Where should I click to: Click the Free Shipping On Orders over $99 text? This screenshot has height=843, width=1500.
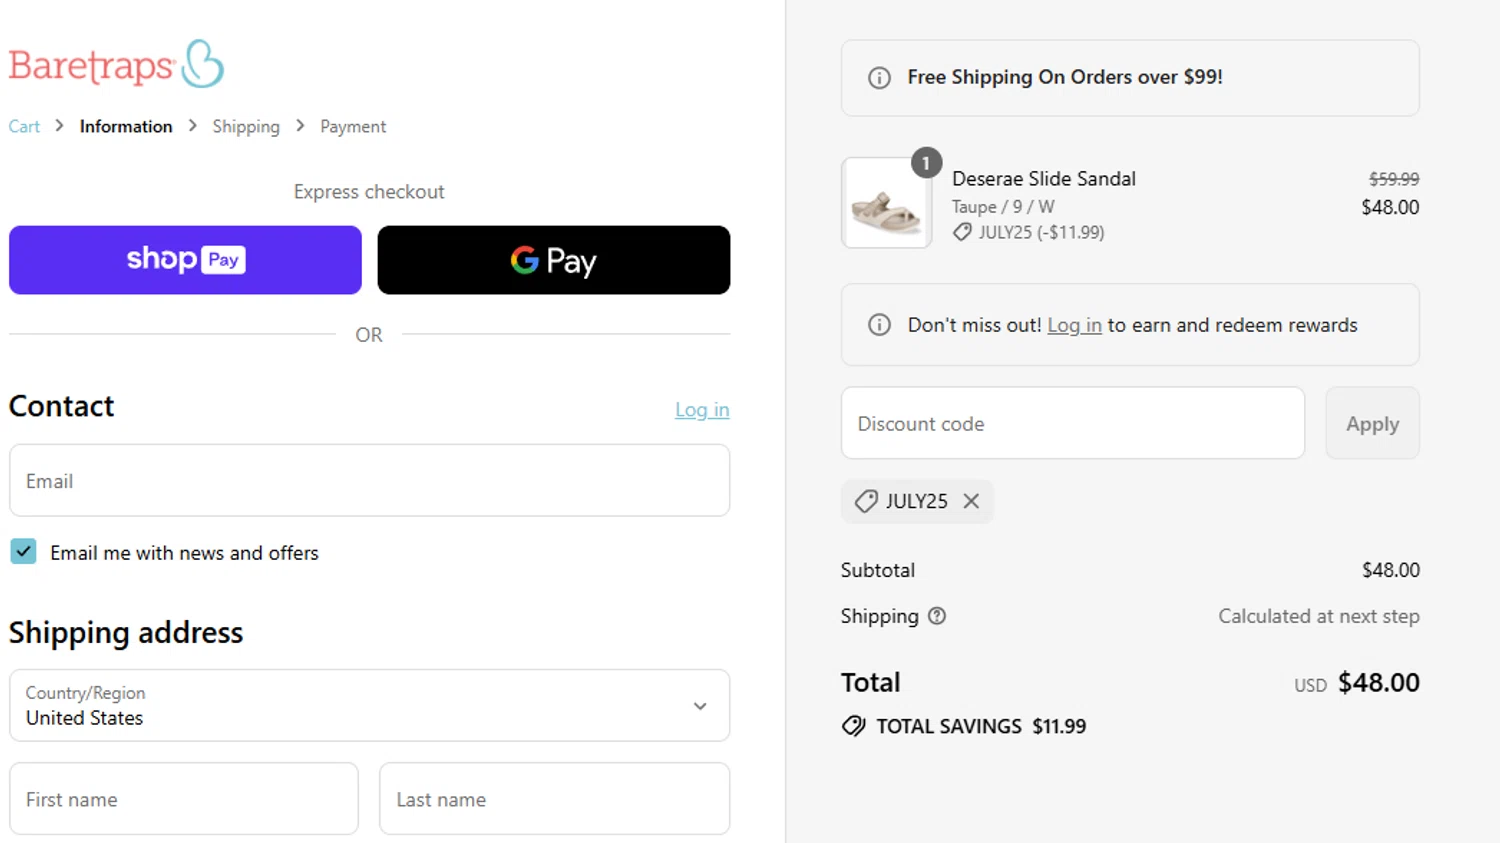1064,77
